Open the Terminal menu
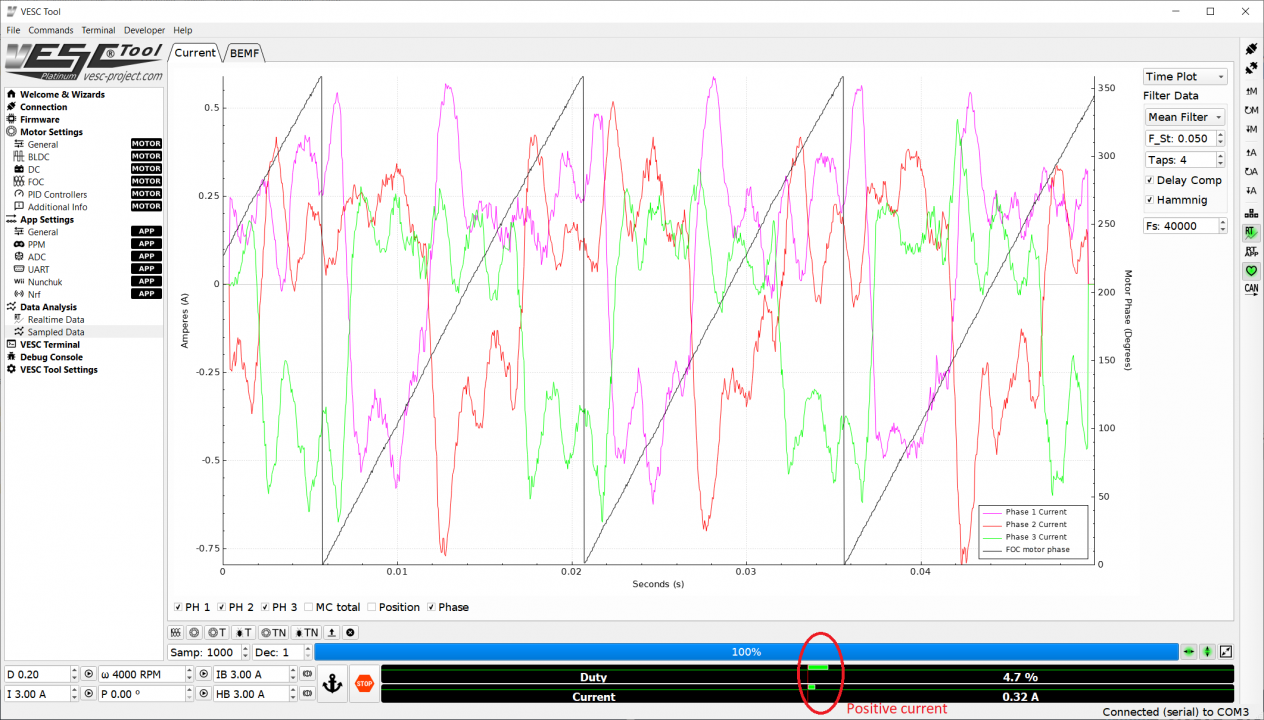The height and width of the screenshot is (720, 1264). (x=98, y=30)
